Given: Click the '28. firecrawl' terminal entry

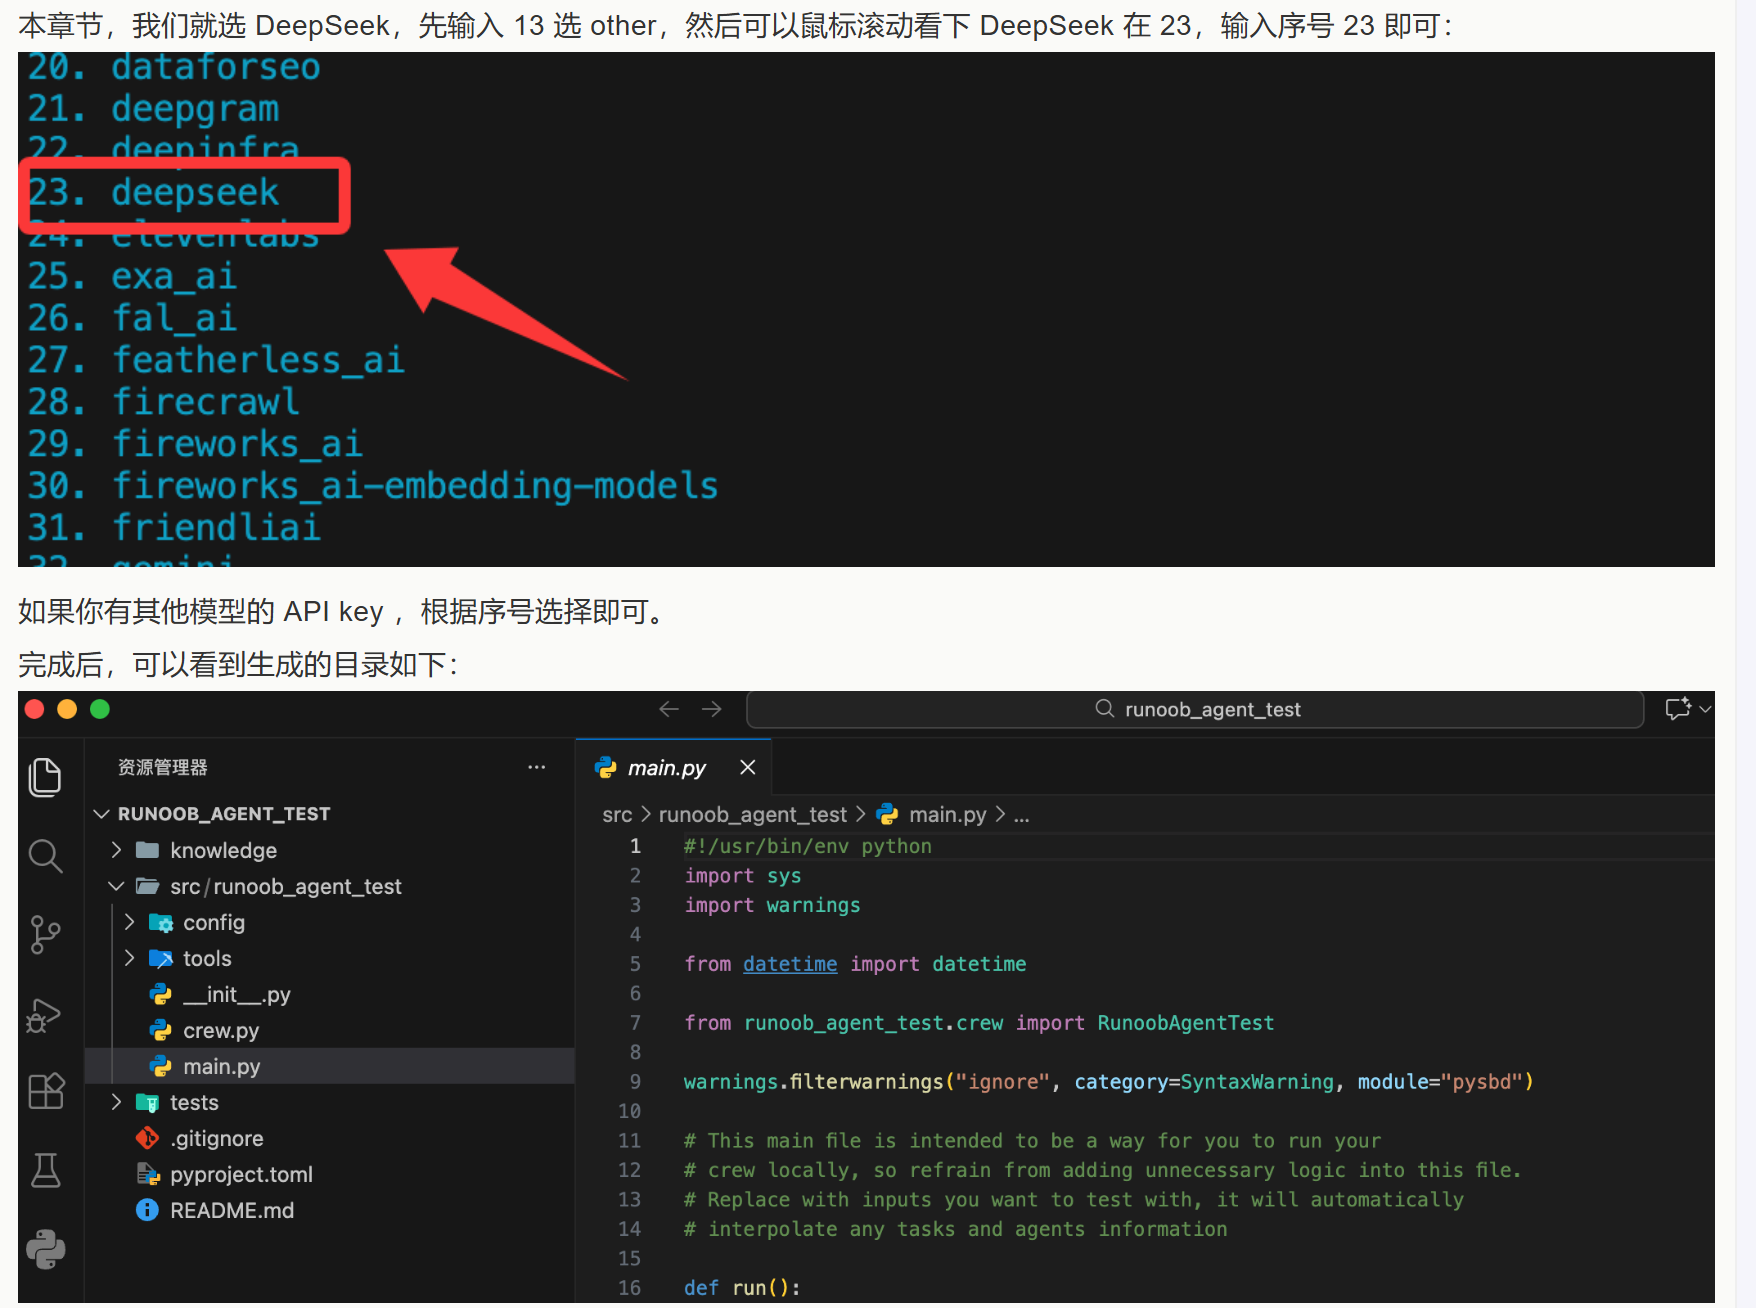Looking at the screenshot, I should pos(163,401).
